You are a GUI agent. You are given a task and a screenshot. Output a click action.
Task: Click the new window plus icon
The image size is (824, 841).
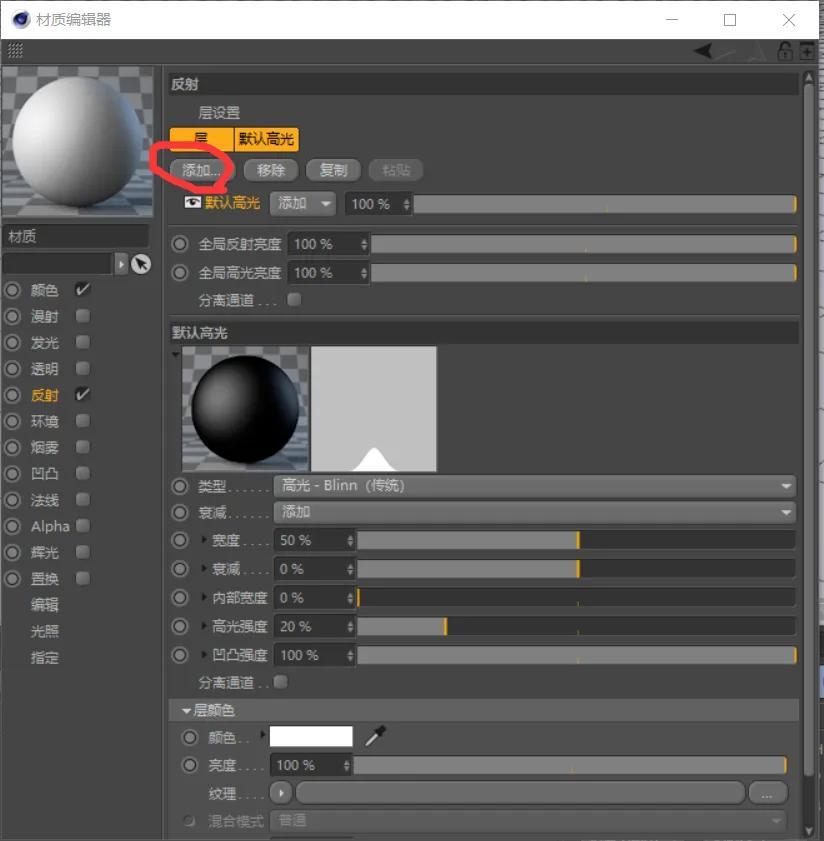(x=806, y=51)
